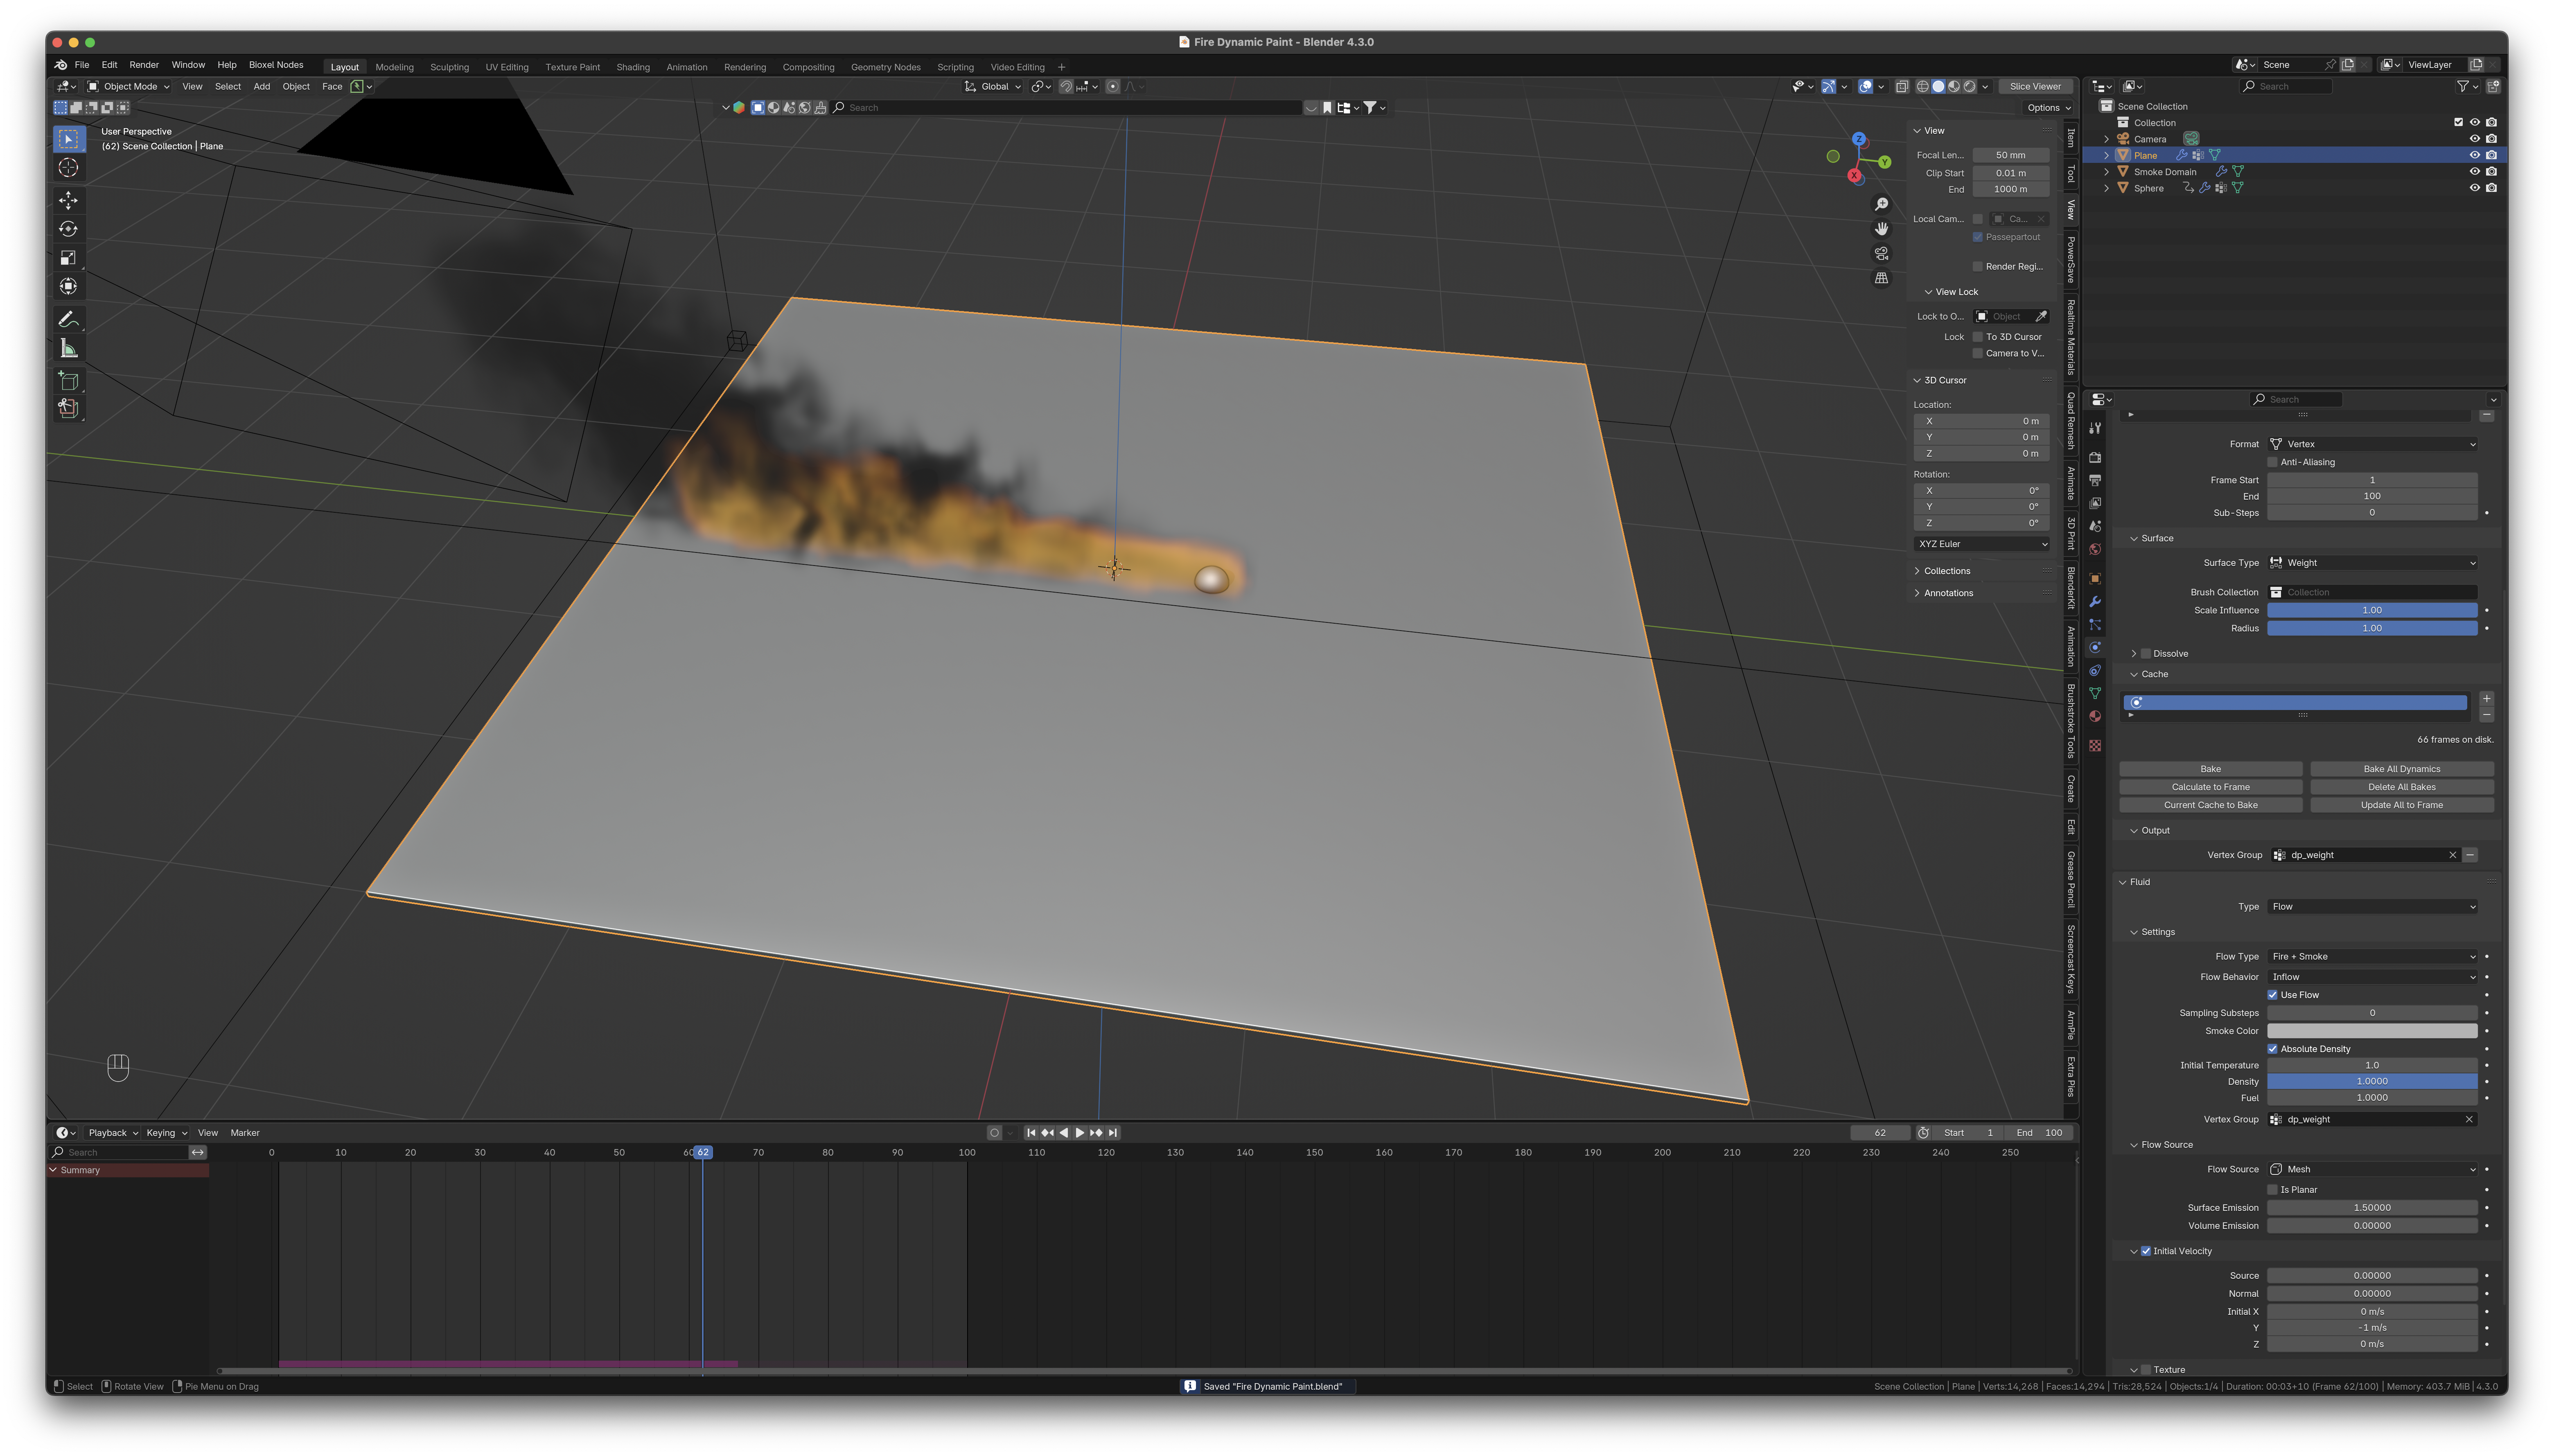
Task: Choose the combined Transform tool
Action: (x=68, y=287)
